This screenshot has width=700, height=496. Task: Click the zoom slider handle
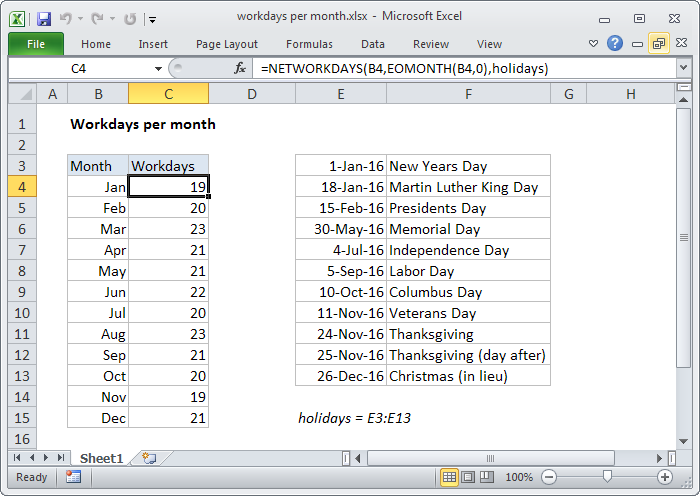point(607,477)
